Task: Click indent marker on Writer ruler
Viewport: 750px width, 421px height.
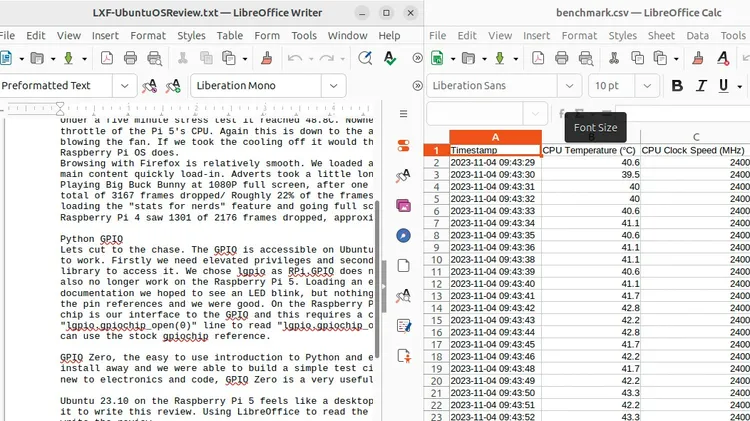Action: click(x=60, y=109)
